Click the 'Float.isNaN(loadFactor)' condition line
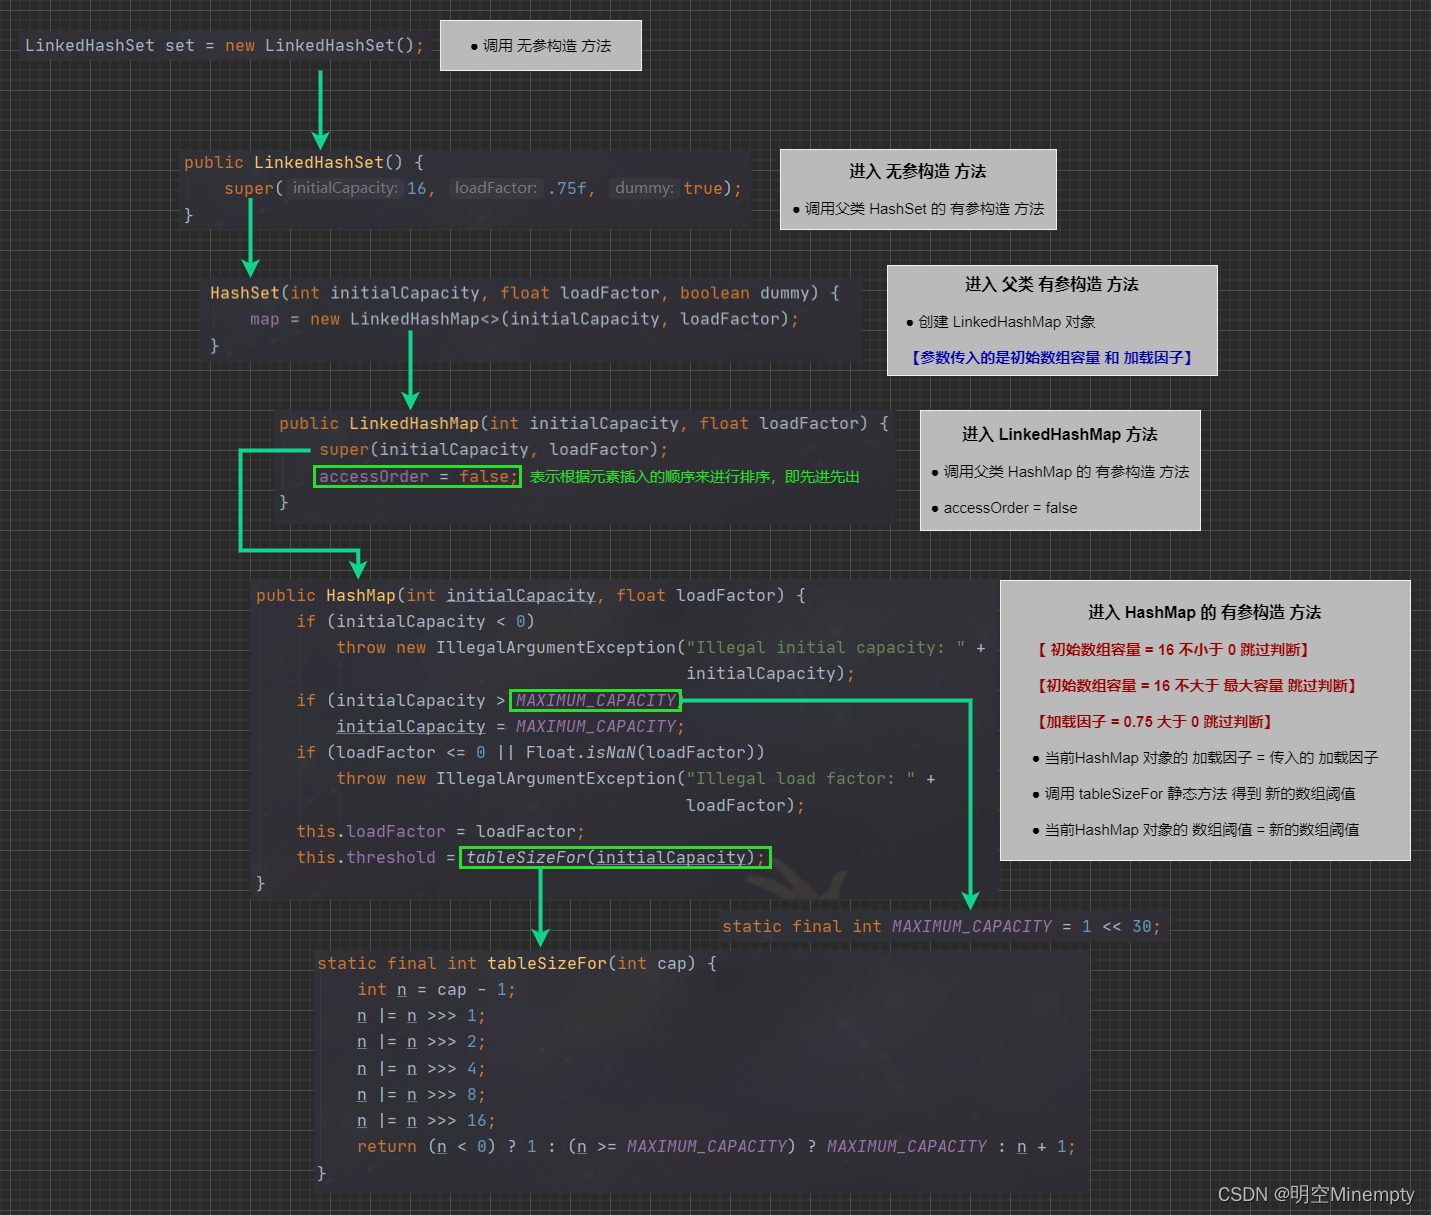 coord(530,752)
